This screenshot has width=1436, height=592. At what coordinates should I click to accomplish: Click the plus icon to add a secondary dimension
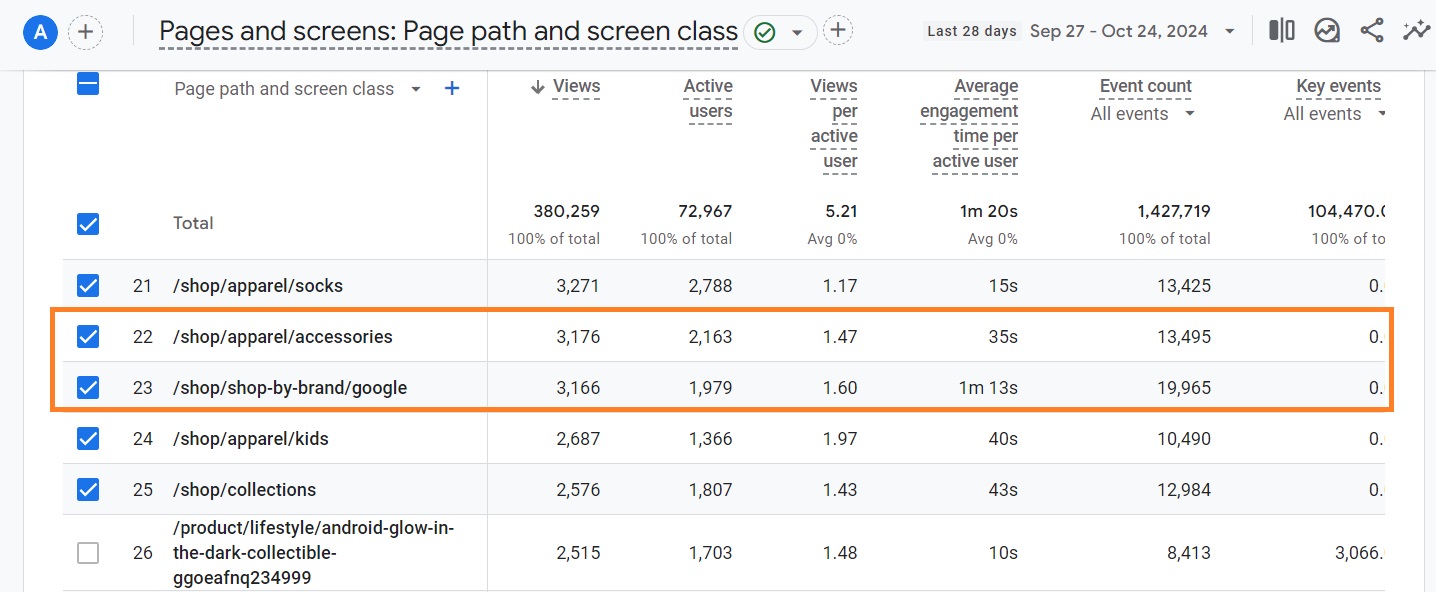(x=451, y=88)
